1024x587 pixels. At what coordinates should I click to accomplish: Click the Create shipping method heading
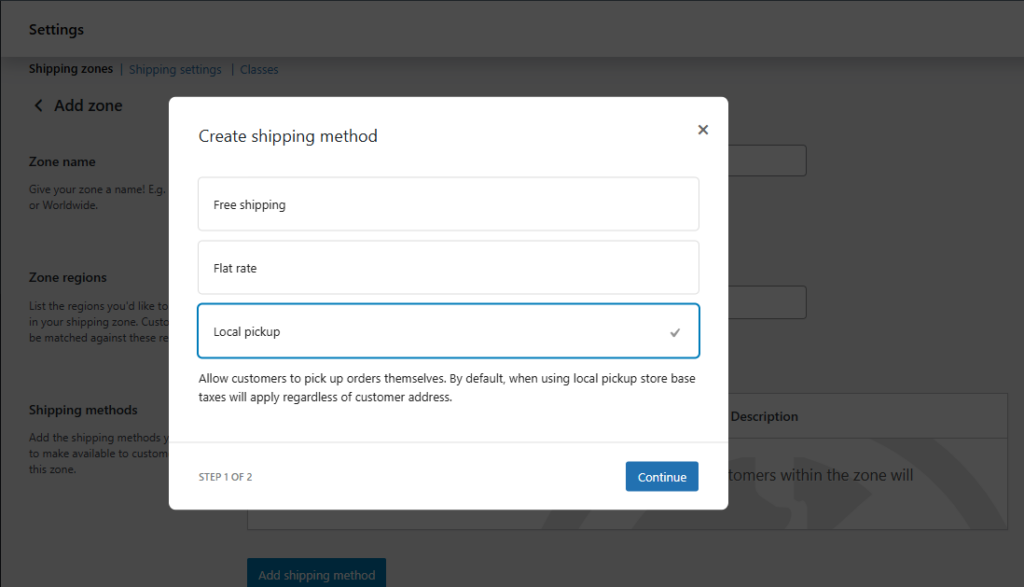click(288, 136)
